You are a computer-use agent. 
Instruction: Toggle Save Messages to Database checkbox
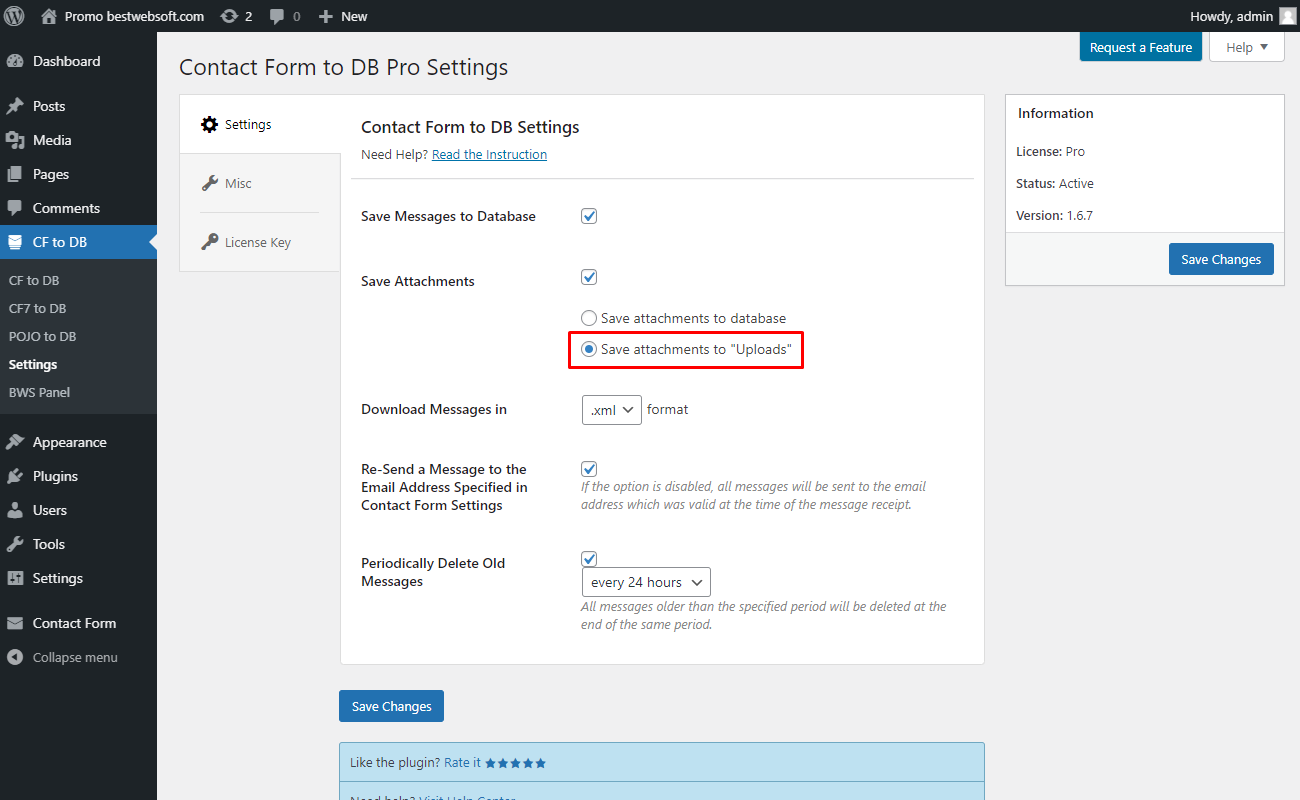(x=589, y=216)
